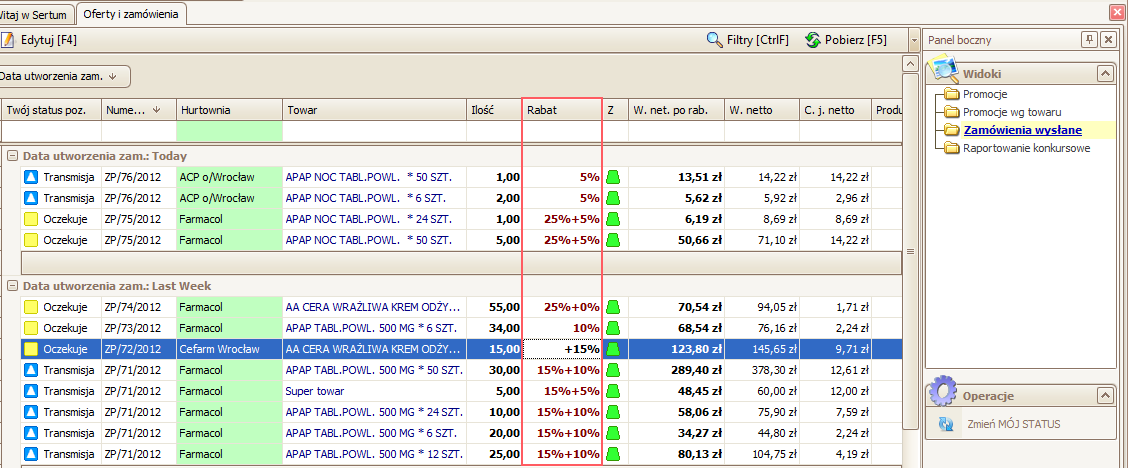Click yellow Oczekuje status icon for ZP/74/2012

click(31, 307)
